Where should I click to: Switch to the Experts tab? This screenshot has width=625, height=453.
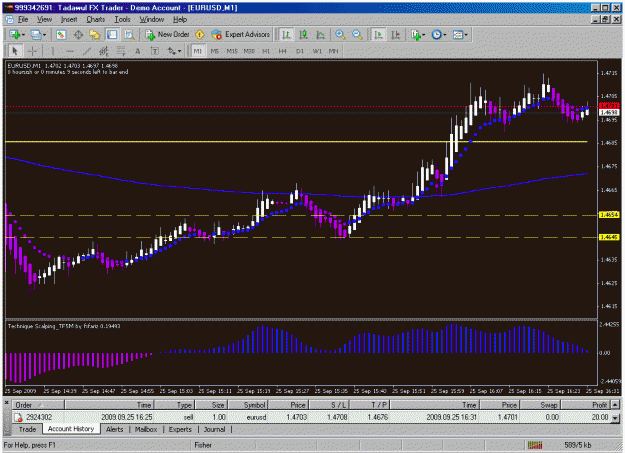[x=180, y=429]
